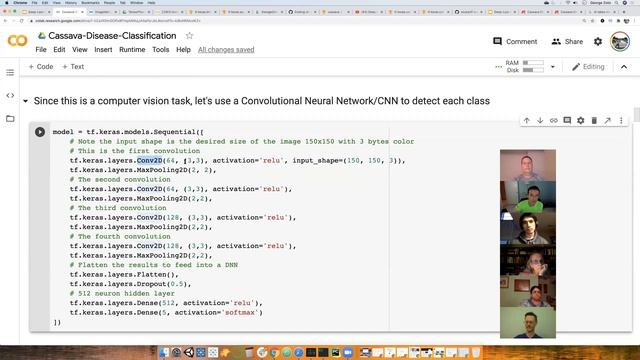Image resolution: width=640 pixels, height=360 pixels.
Task: Click the comment '# The second convolution'
Action: coord(120,180)
